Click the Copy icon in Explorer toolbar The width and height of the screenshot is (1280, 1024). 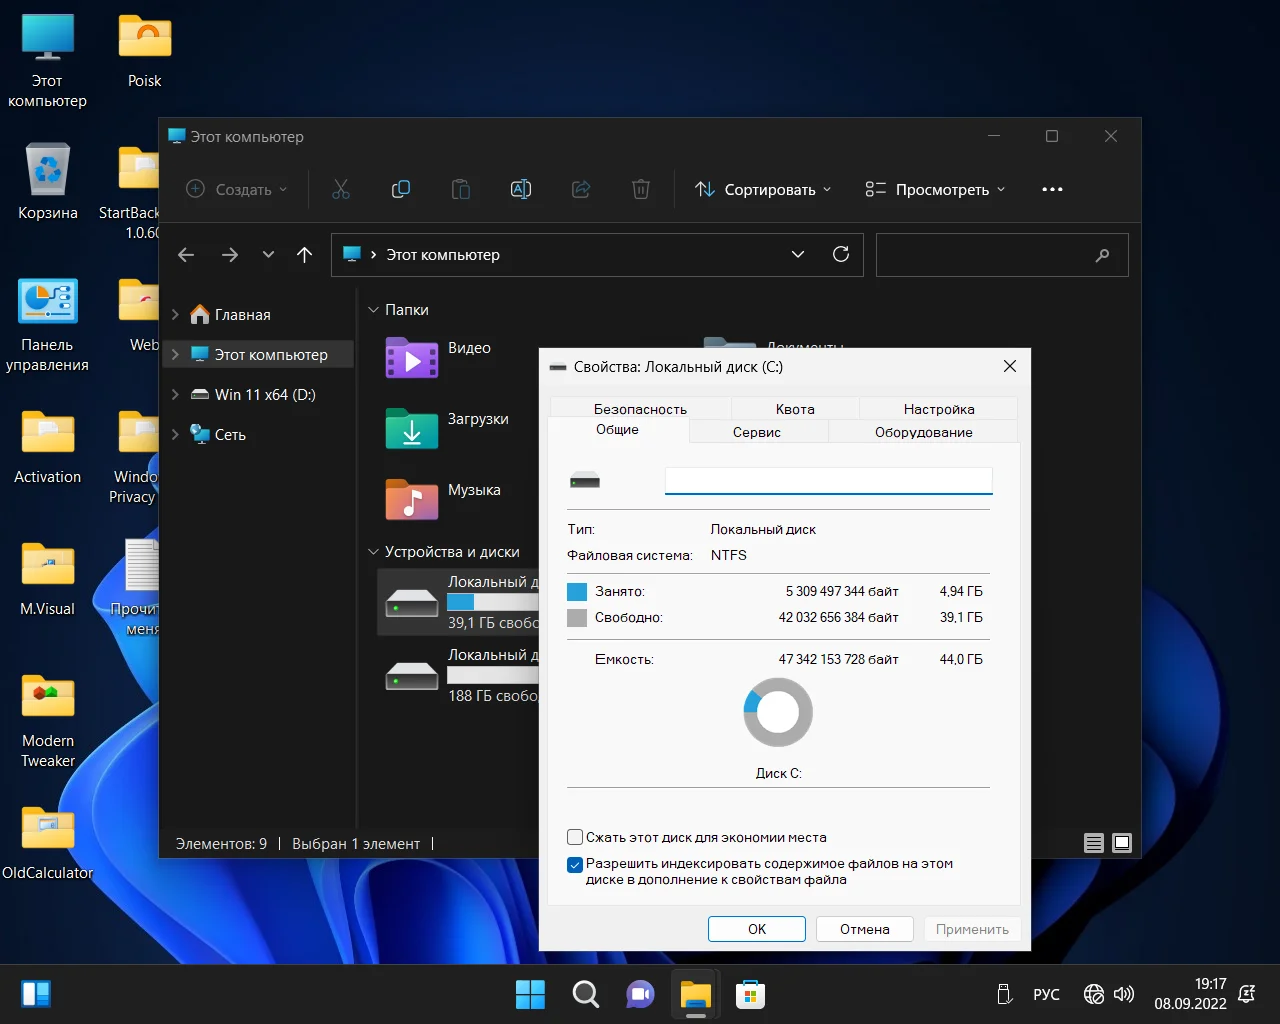point(401,189)
